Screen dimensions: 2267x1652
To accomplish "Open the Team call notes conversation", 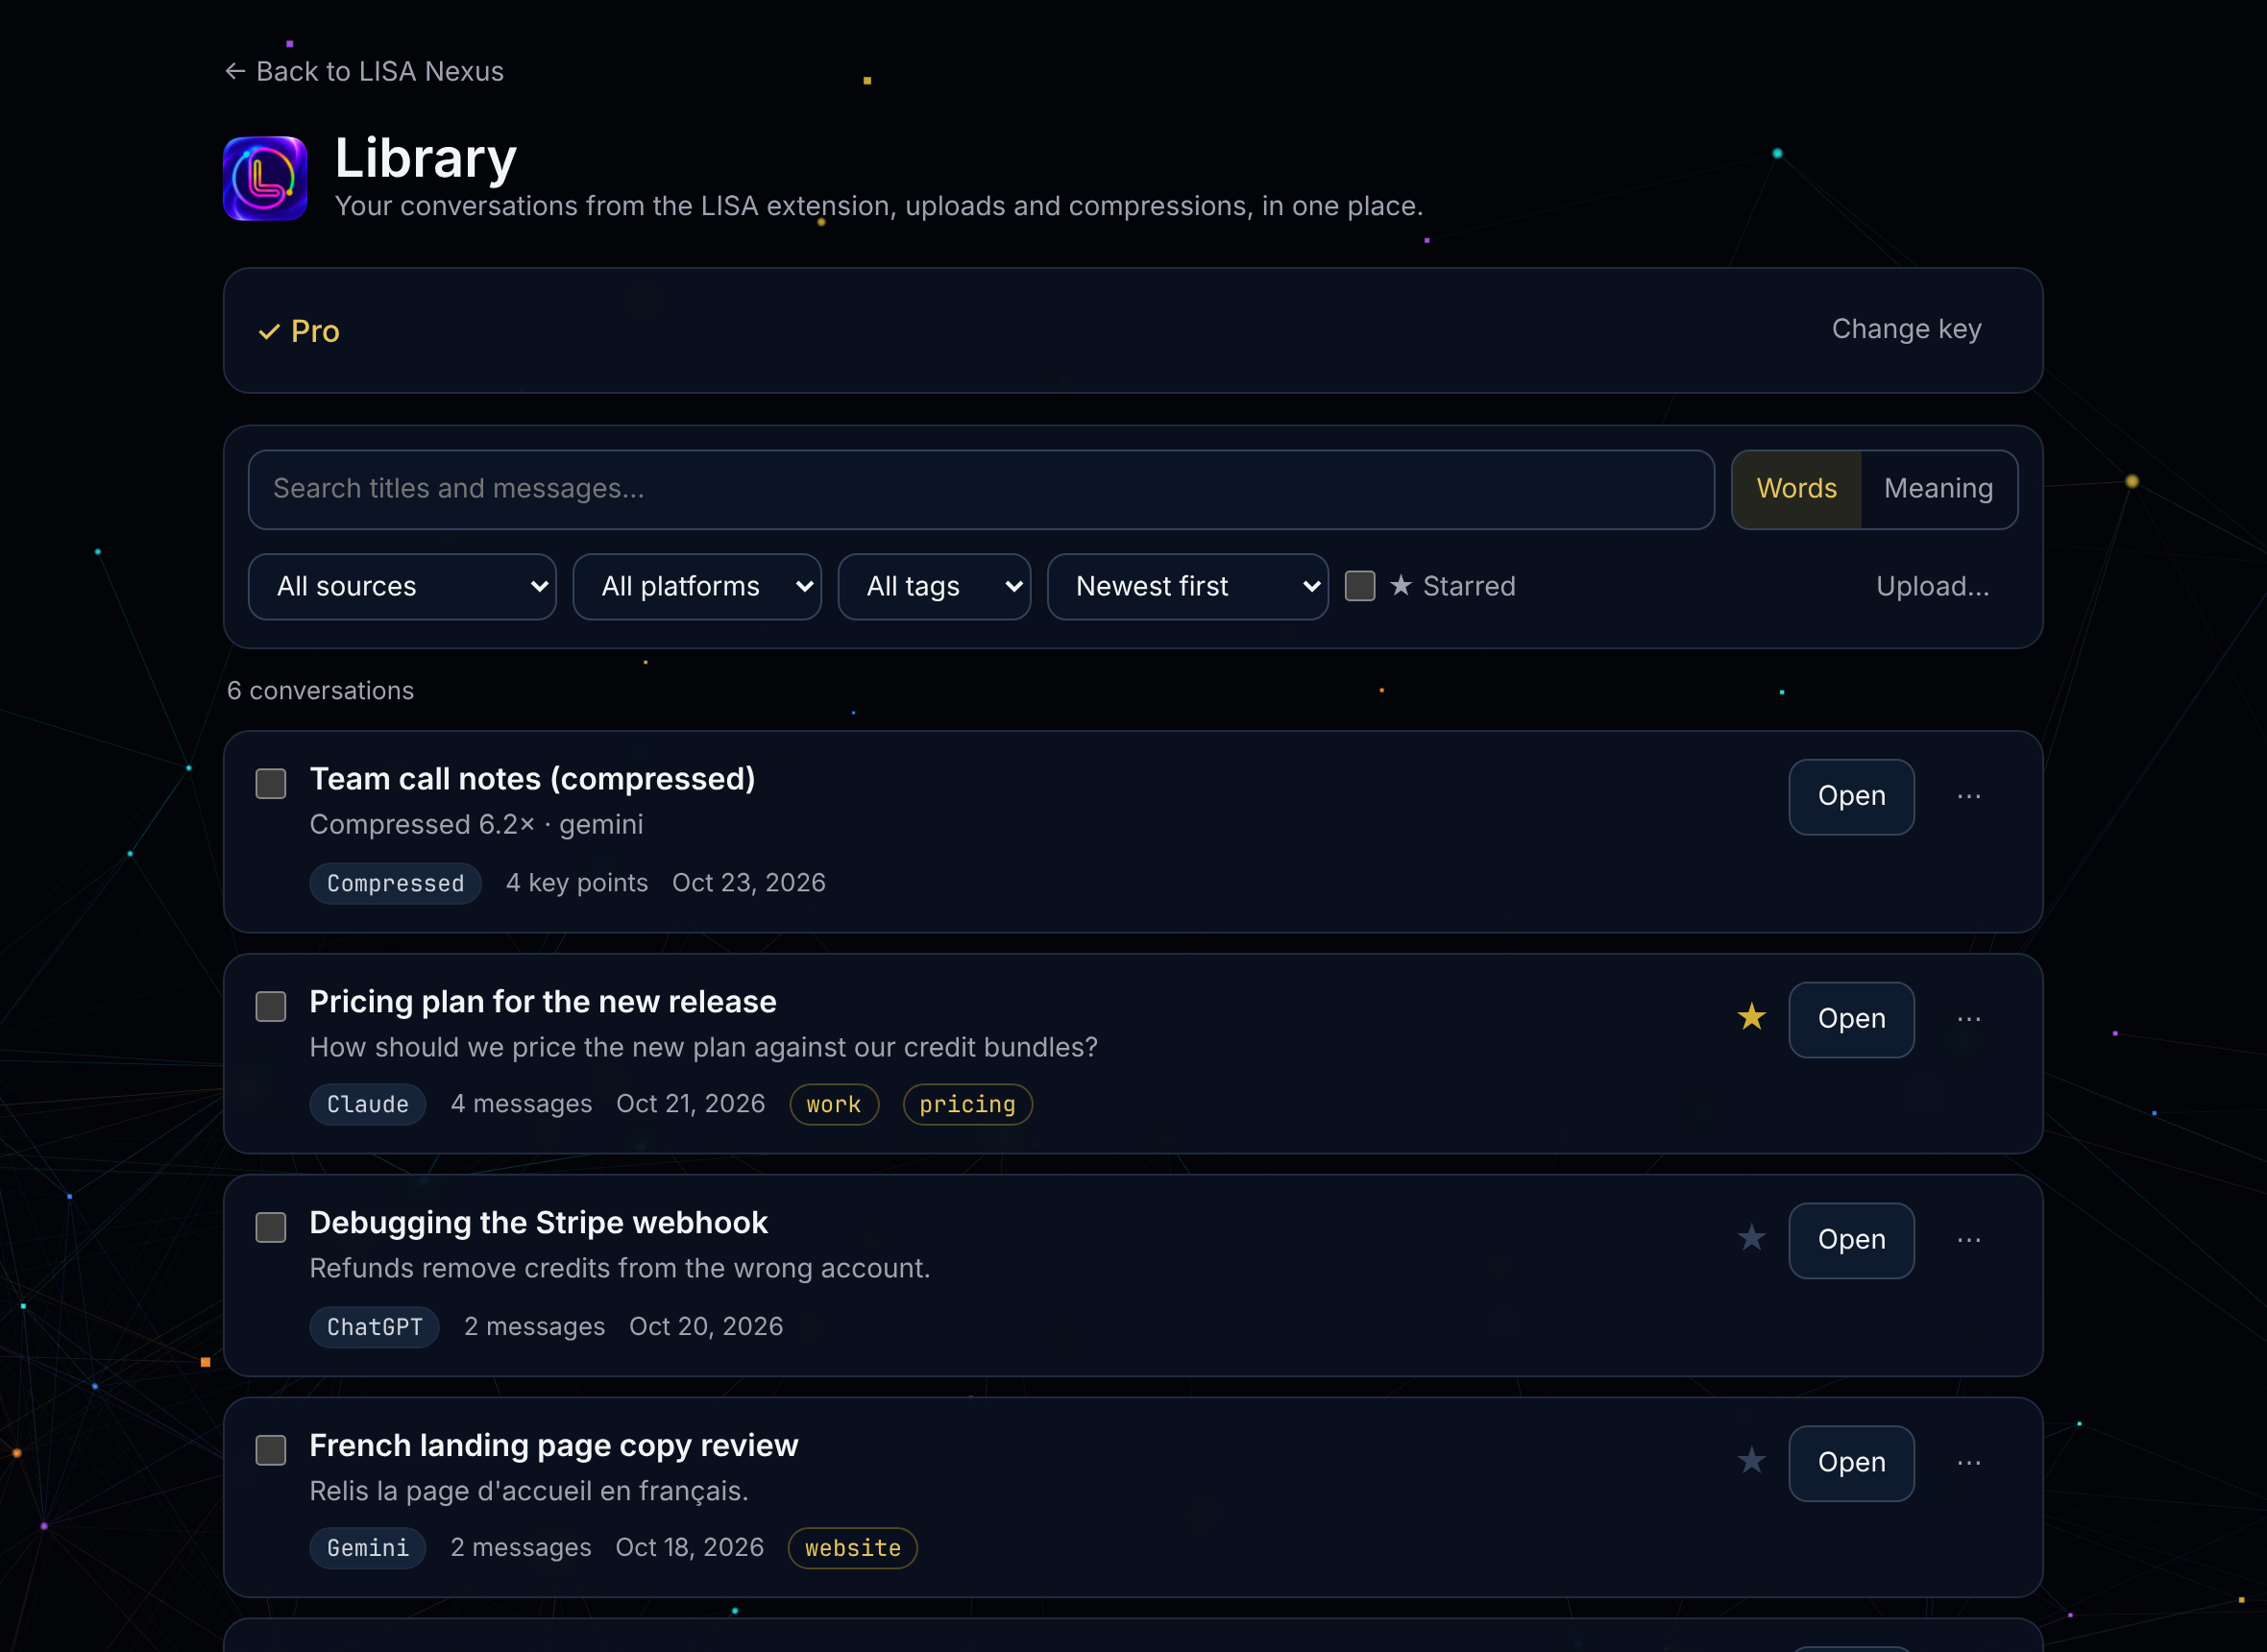I will coord(1851,796).
